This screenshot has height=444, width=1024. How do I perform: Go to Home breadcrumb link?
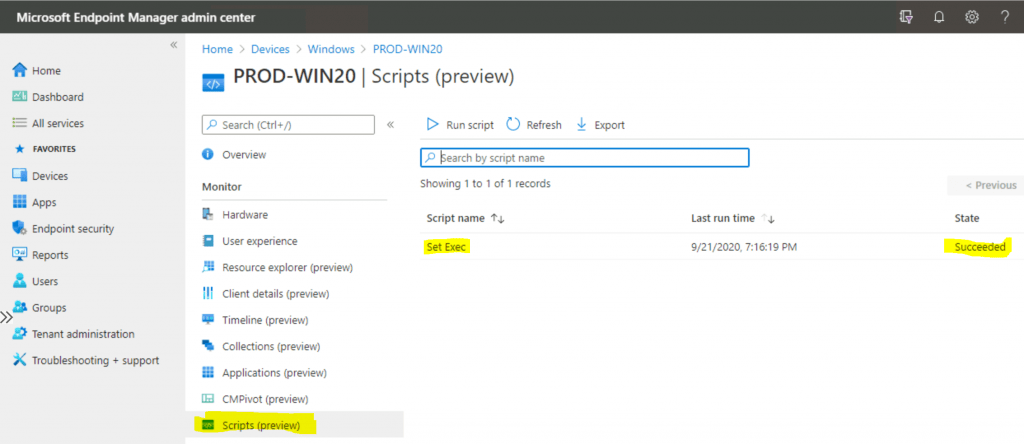click(217, 49)
